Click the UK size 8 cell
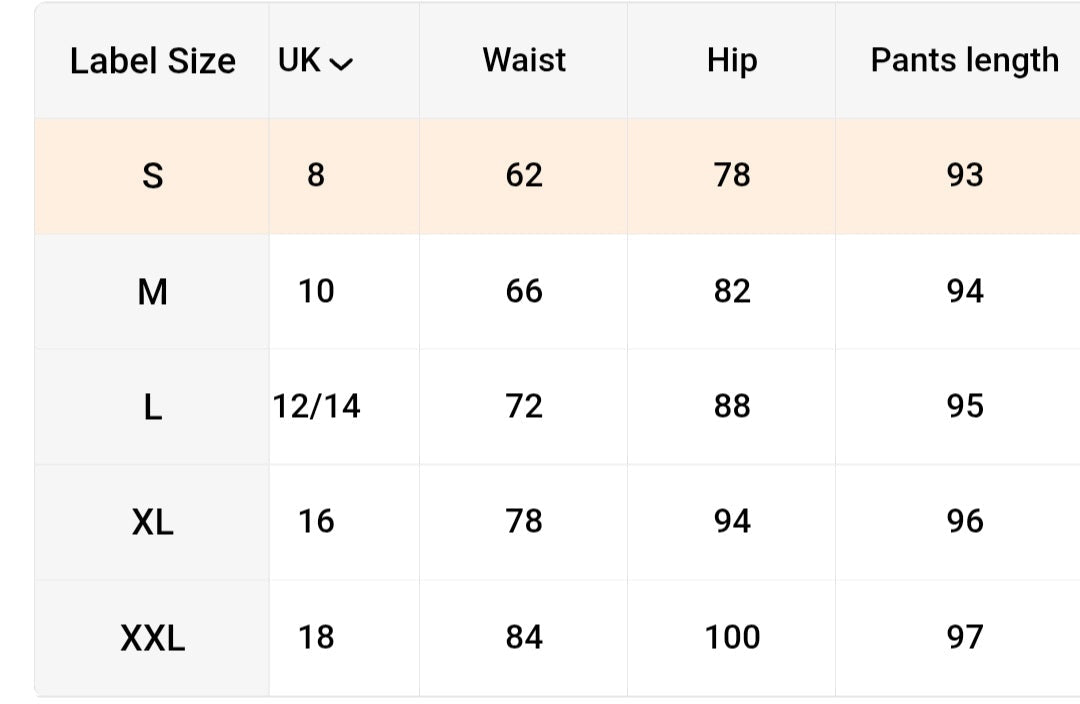Viewport: 1080px width, 704px height. point(316,176)
